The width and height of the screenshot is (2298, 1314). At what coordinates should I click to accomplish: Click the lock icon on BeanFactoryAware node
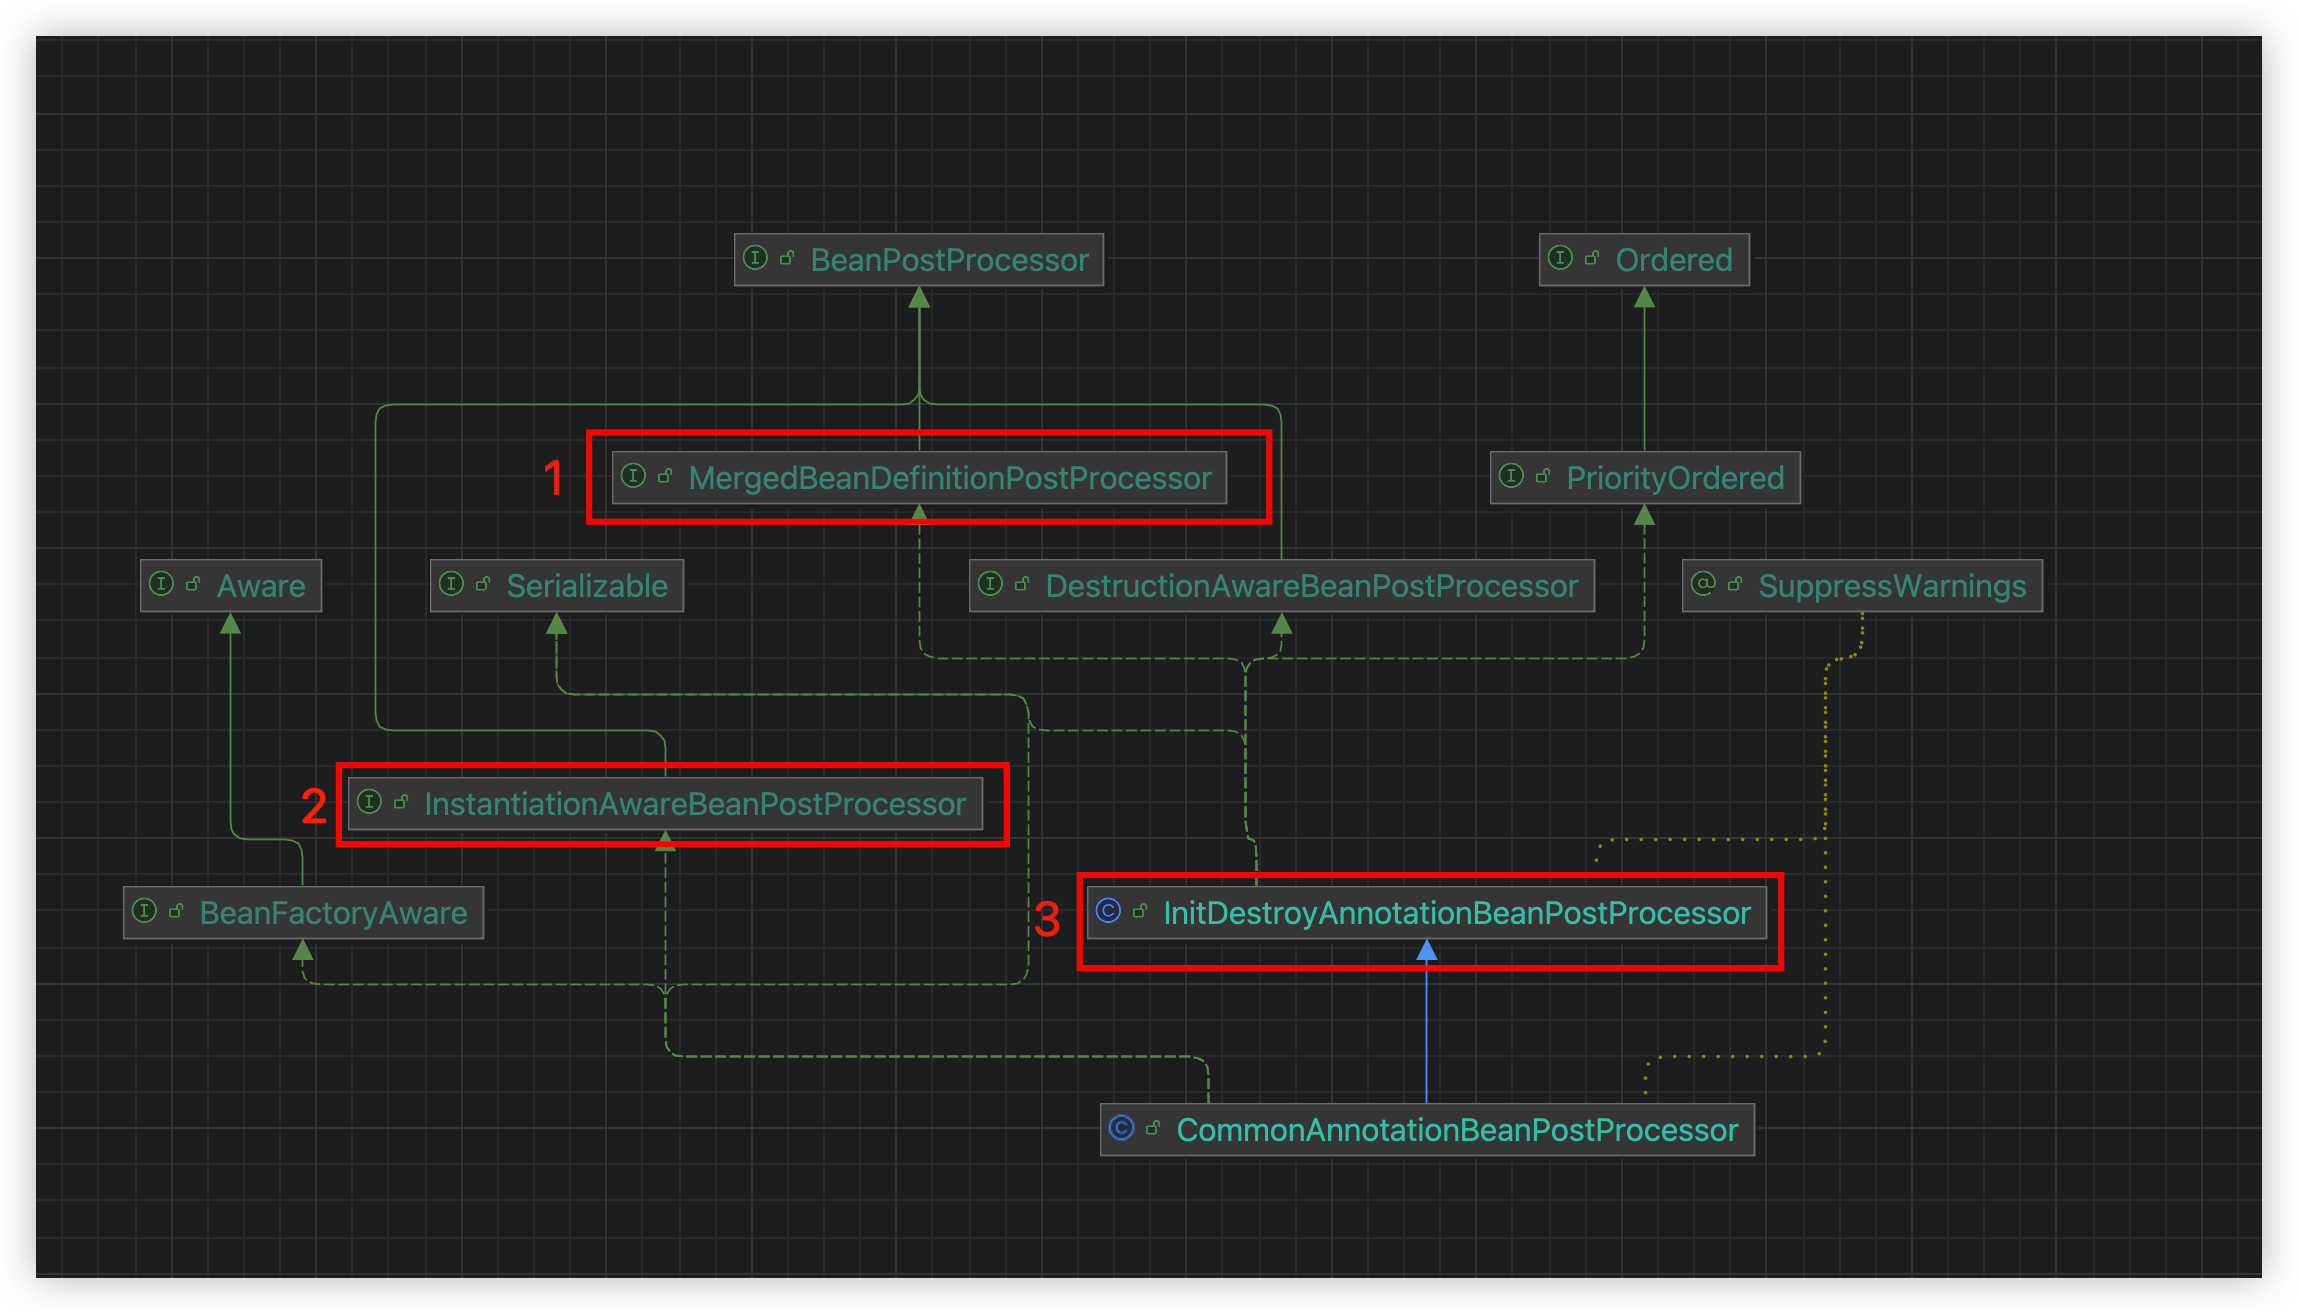[176, 912]
